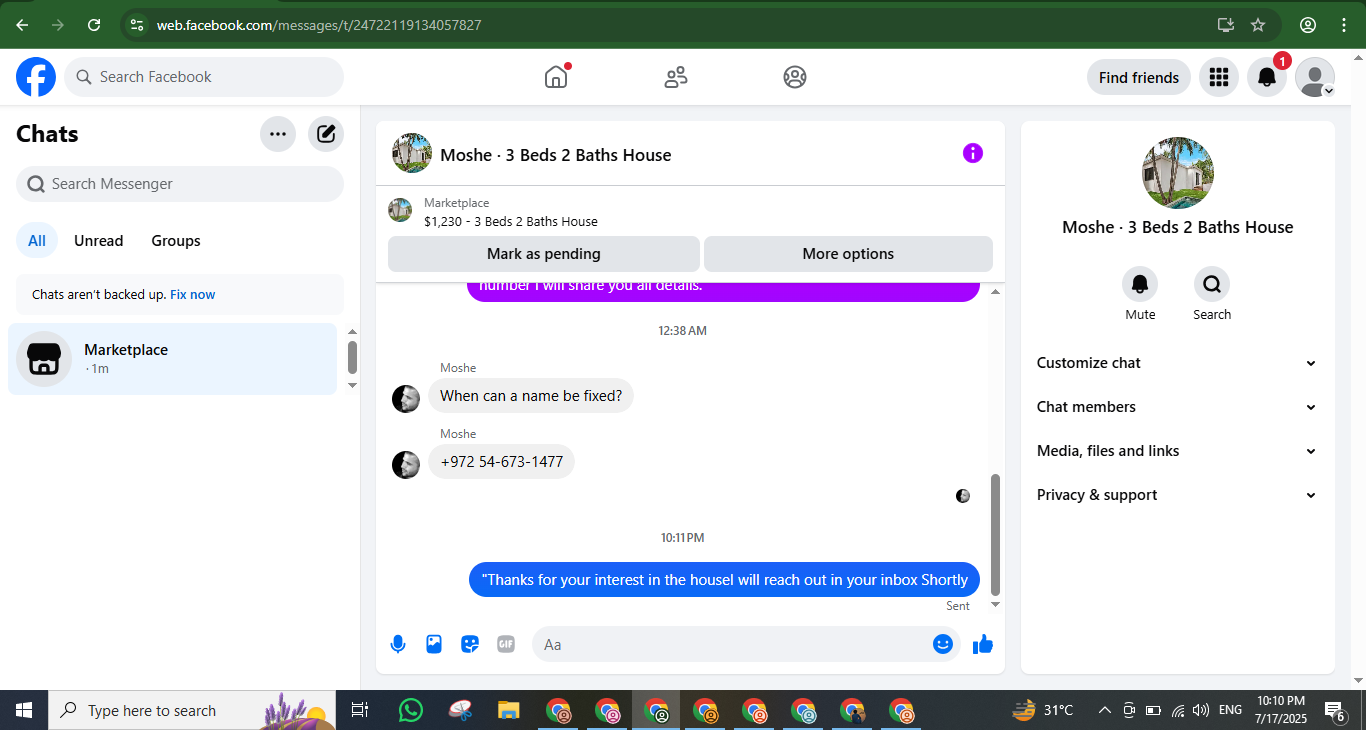Viewport: 1366px width, 730px height.
Task: Open the Facebook Home feed icon
Action: [556, 77]
